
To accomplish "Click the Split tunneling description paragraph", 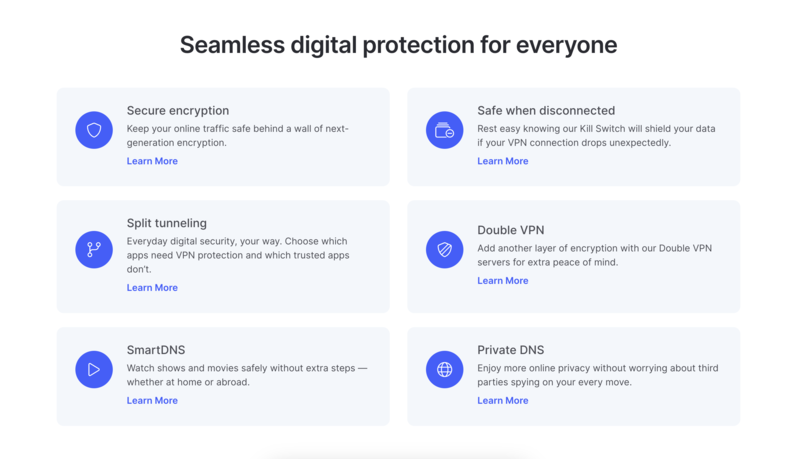I will pos(238,255).
